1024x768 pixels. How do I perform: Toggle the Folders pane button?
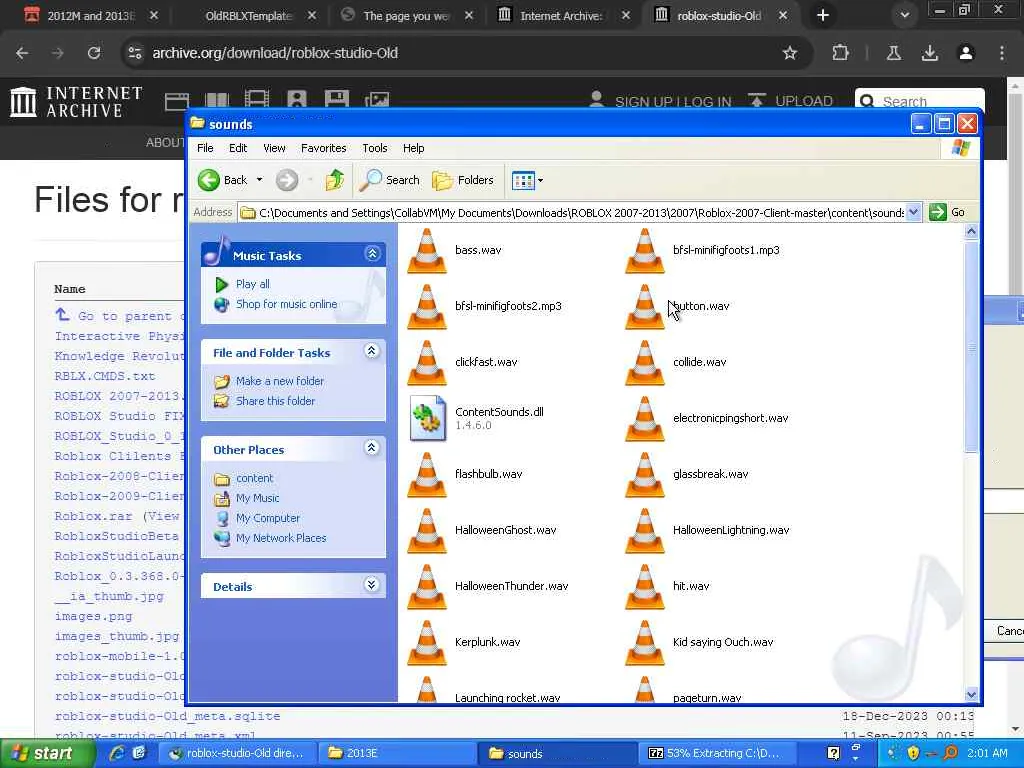[463, 180]
